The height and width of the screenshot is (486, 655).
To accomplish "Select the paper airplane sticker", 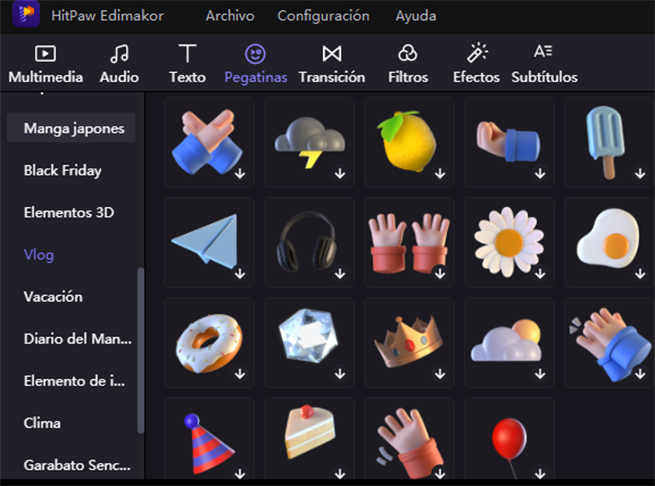I will click(x=209, y=242).
